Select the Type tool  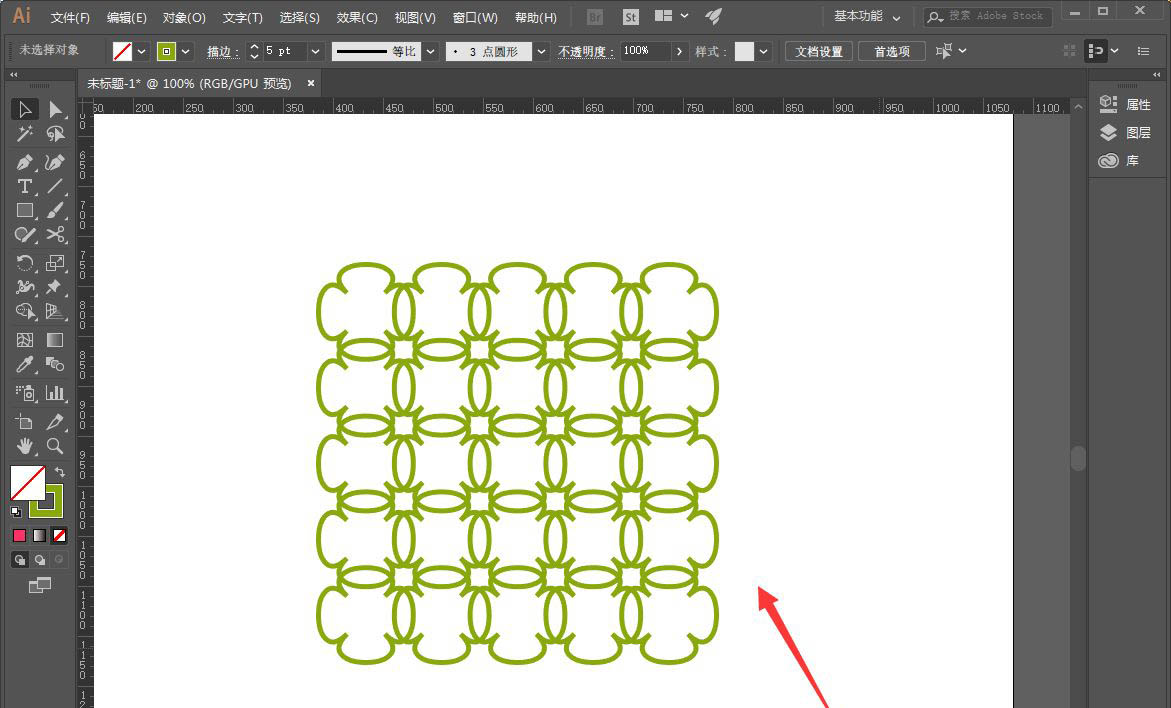(x=25, y=186)
